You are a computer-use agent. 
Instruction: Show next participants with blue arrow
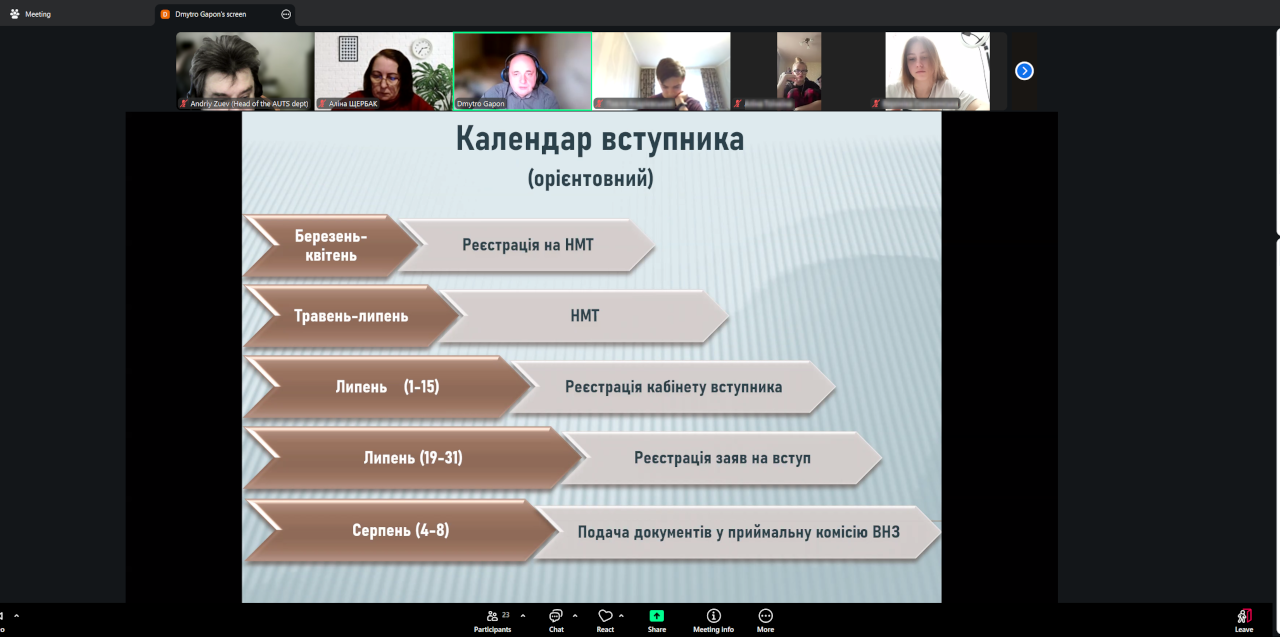[x=1024, y=71]
